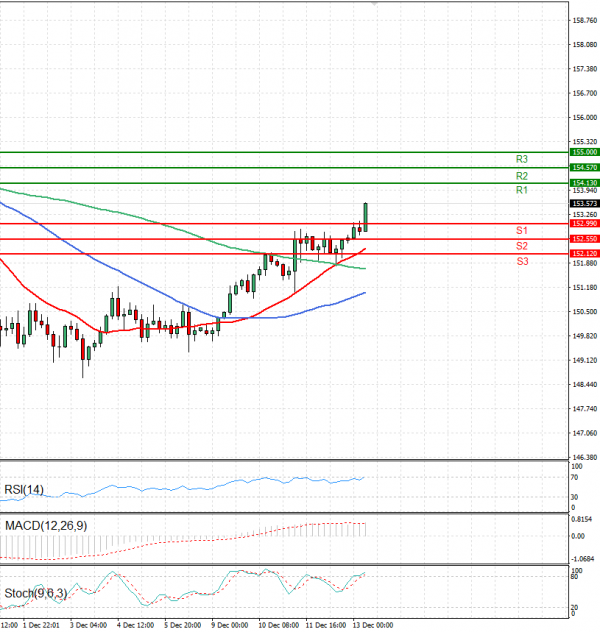Click the 1 Dec 22:01 time label
The image size is (600, 632).
tap(41, 625)
